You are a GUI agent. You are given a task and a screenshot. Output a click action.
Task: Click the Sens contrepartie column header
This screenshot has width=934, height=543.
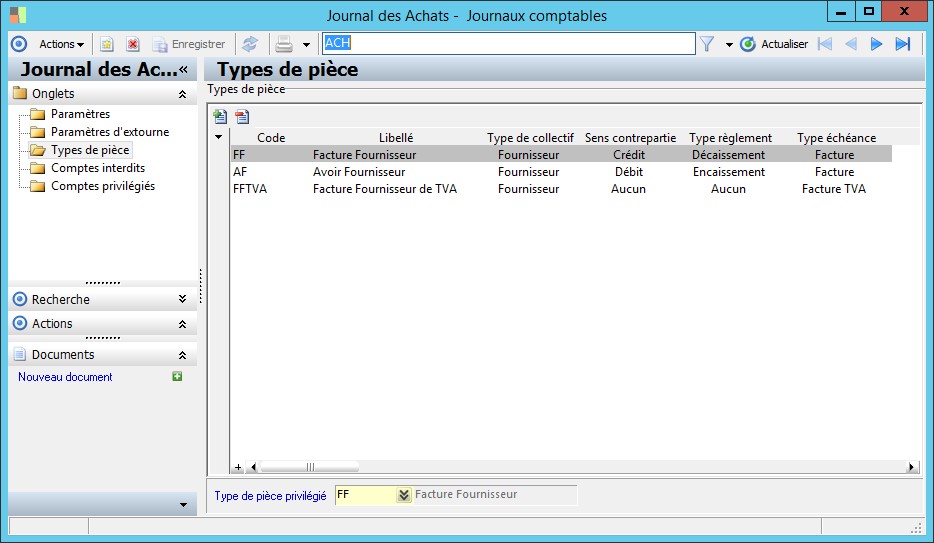click(x=630, y=138)
